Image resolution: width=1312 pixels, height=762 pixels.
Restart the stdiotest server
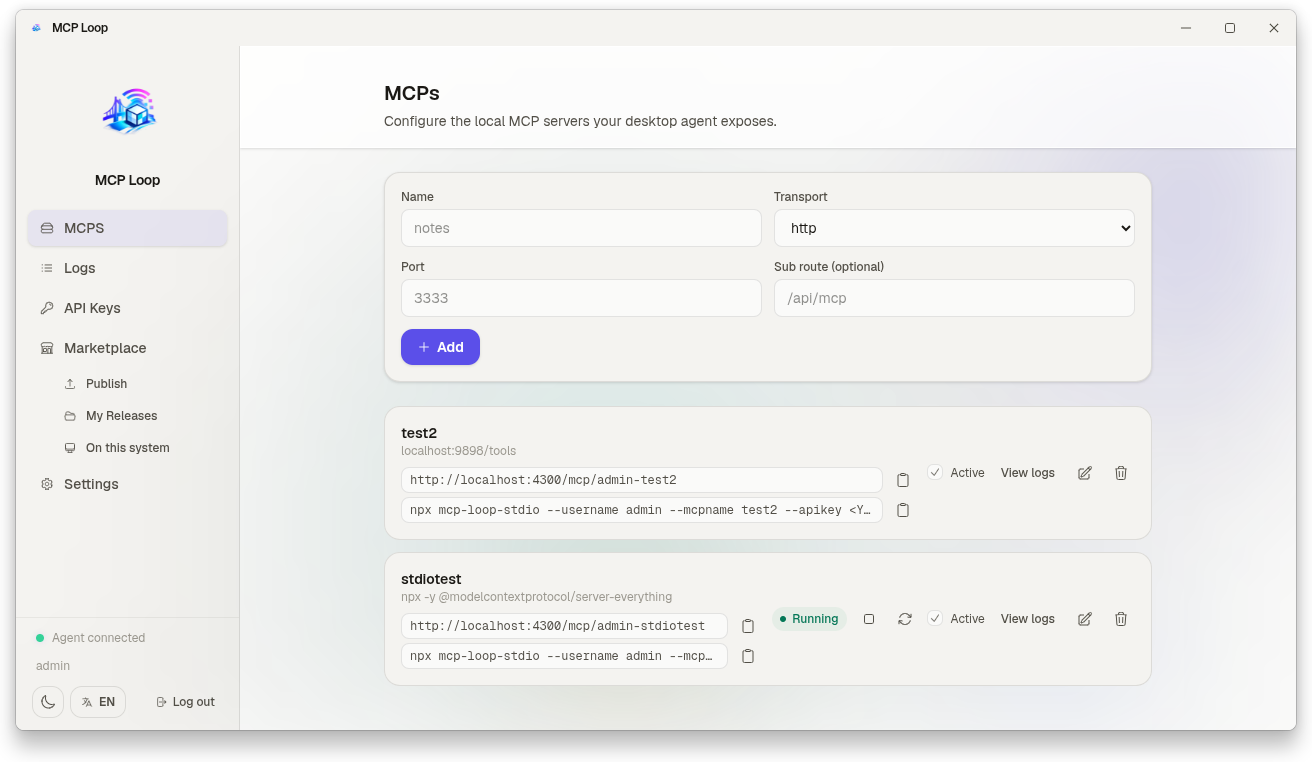[905, 619]
